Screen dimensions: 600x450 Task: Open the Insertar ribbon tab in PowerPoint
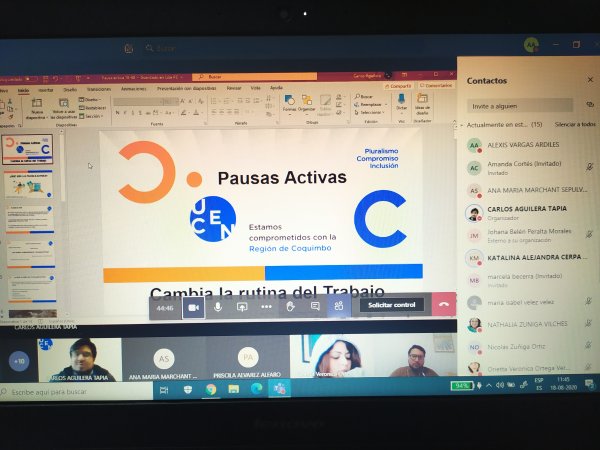46,88
